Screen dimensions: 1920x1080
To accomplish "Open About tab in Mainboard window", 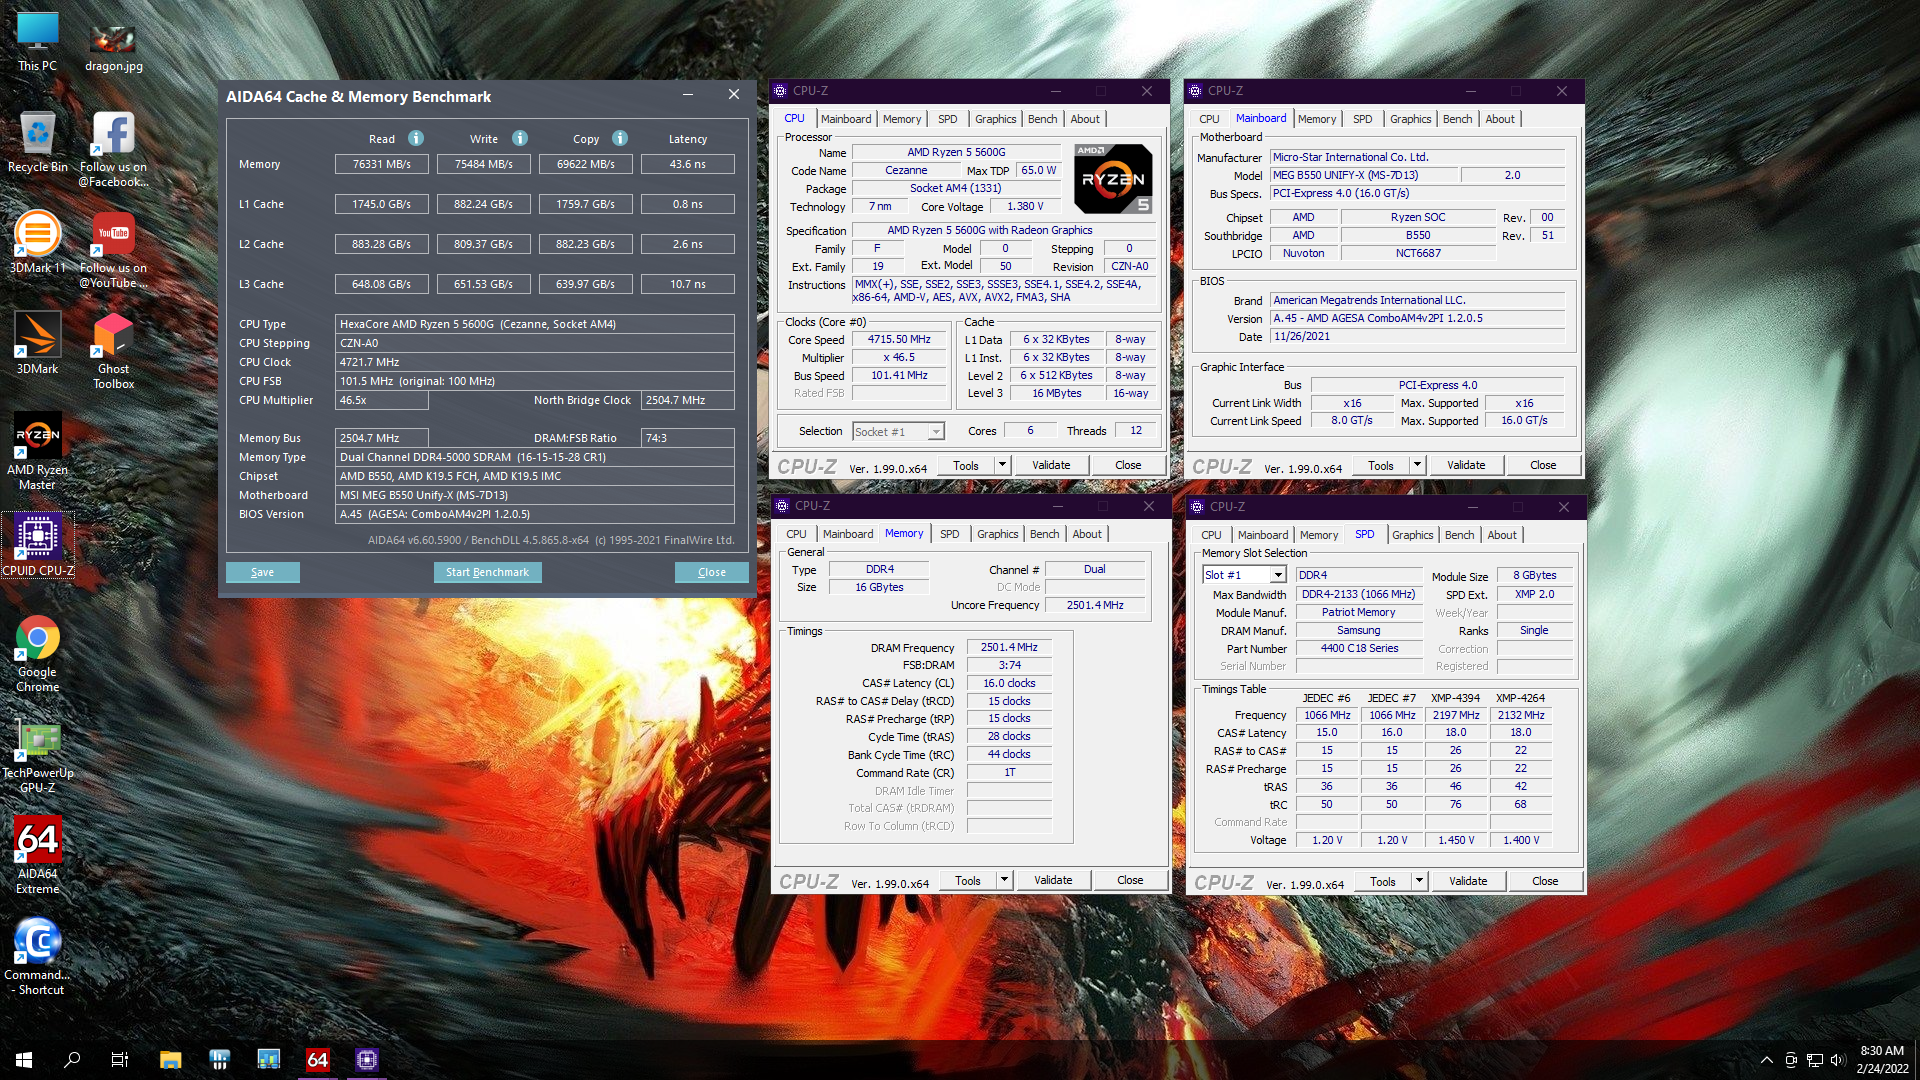I will (x=1499, y=119).
